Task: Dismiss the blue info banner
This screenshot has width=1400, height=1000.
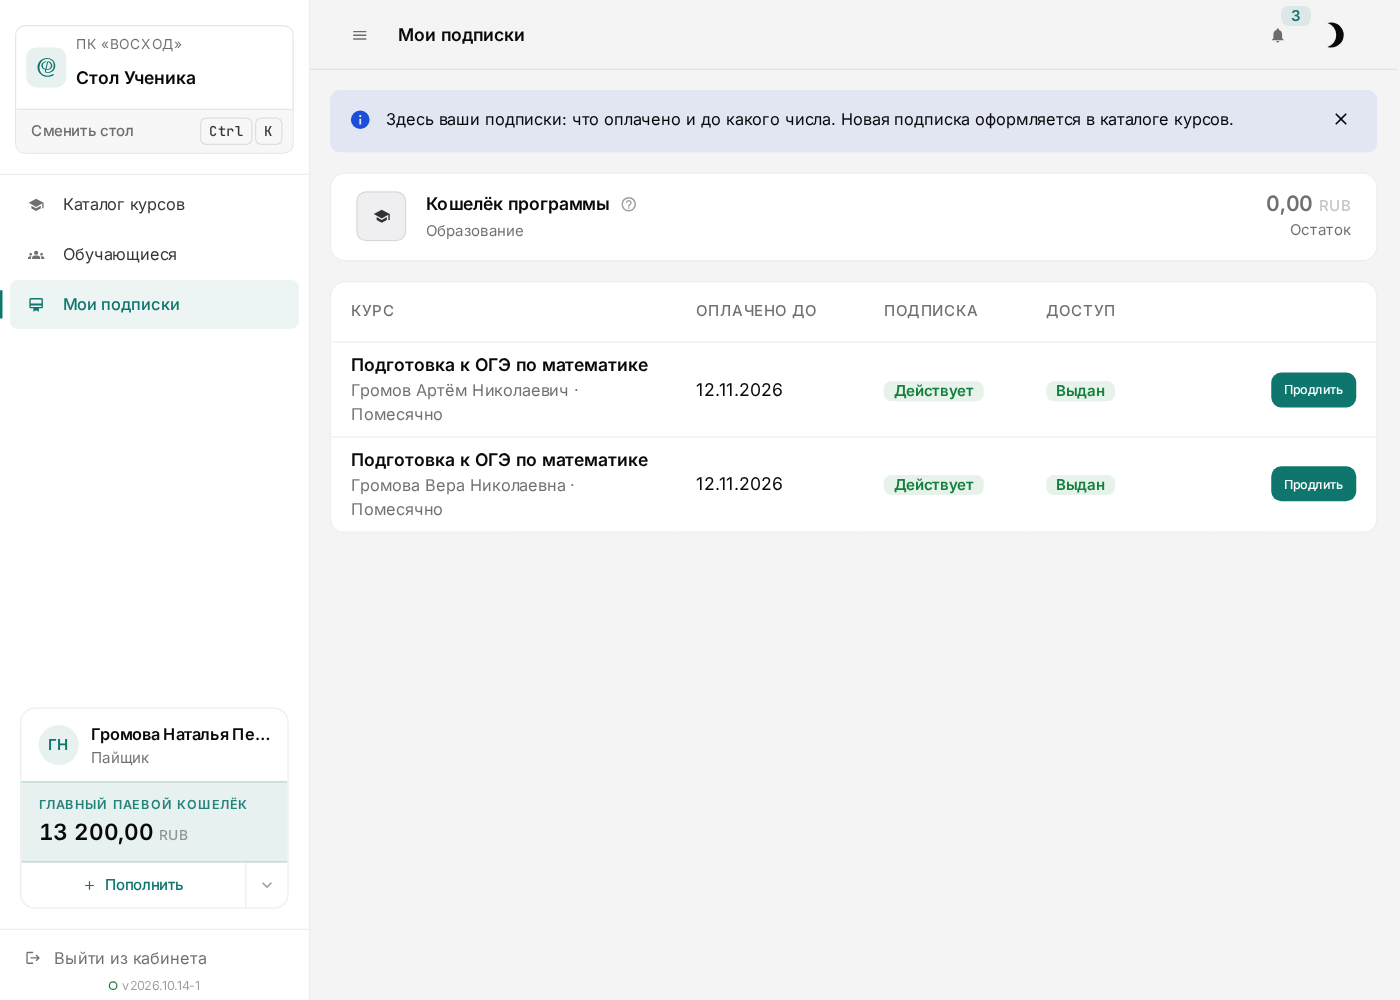Action: (1341, 119)
